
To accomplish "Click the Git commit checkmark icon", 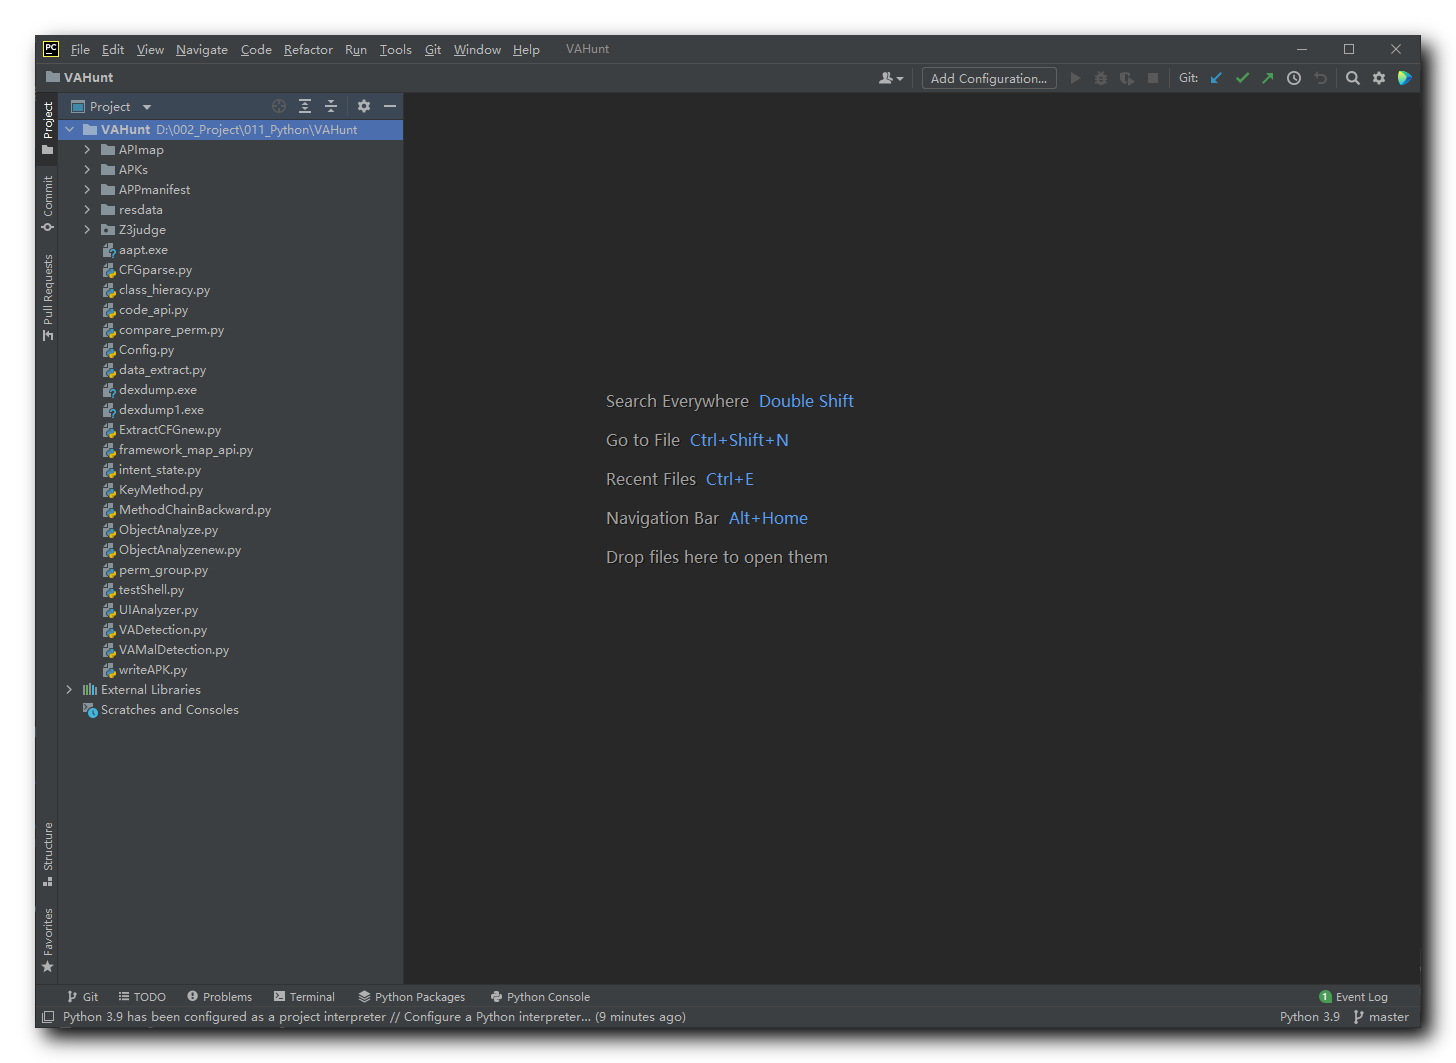I will point(1242,78).
